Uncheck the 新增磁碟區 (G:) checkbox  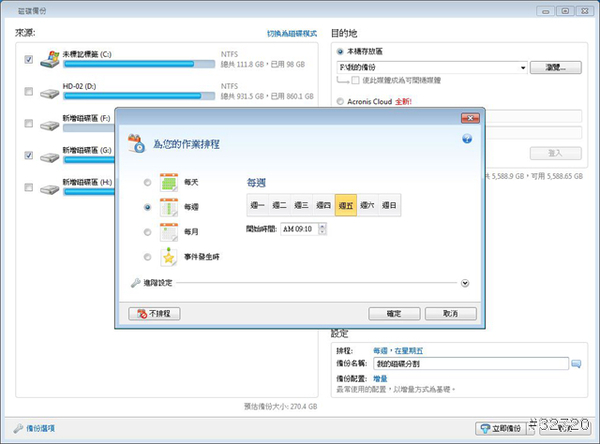pos(29,155)
